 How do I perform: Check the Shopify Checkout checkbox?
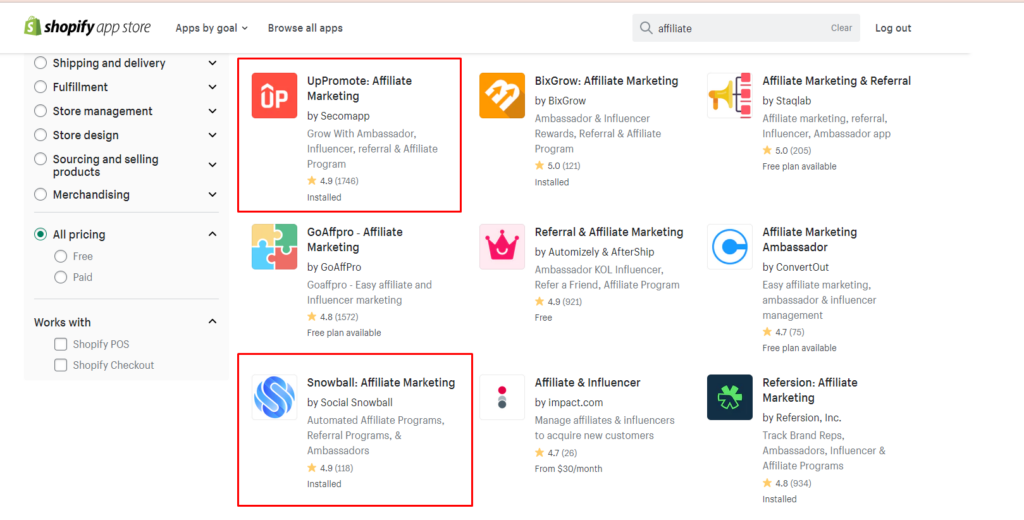click(x=61, y=365)
